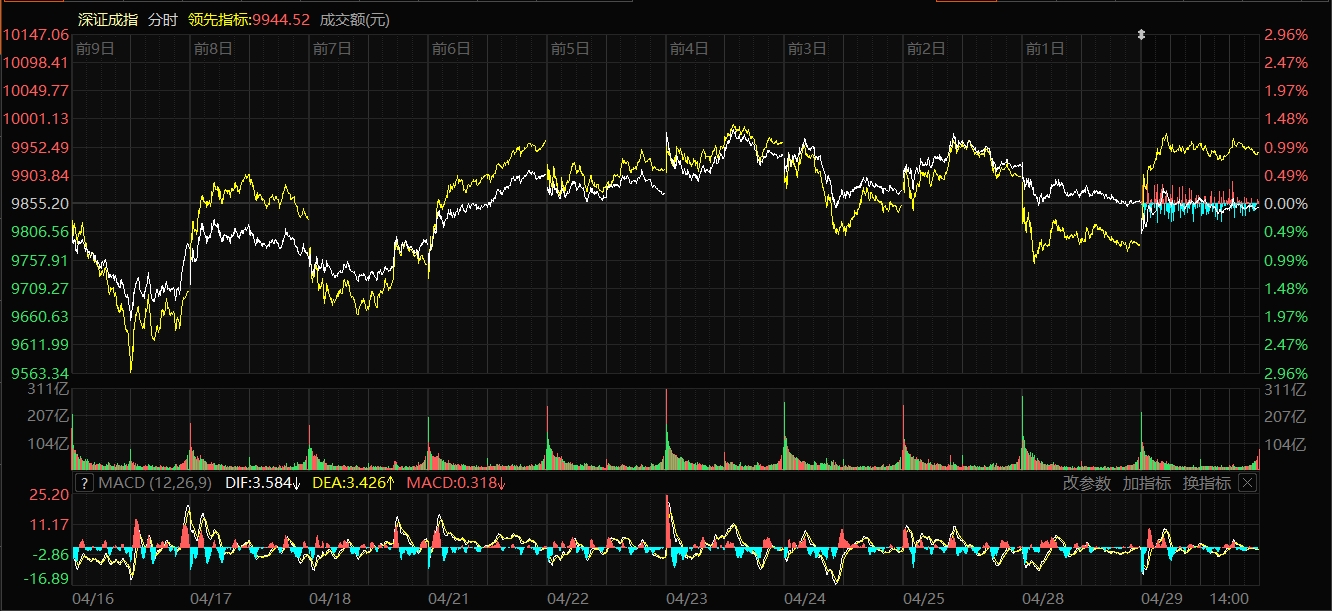Click the 9709.27 price axis label

tap(40, 288)
